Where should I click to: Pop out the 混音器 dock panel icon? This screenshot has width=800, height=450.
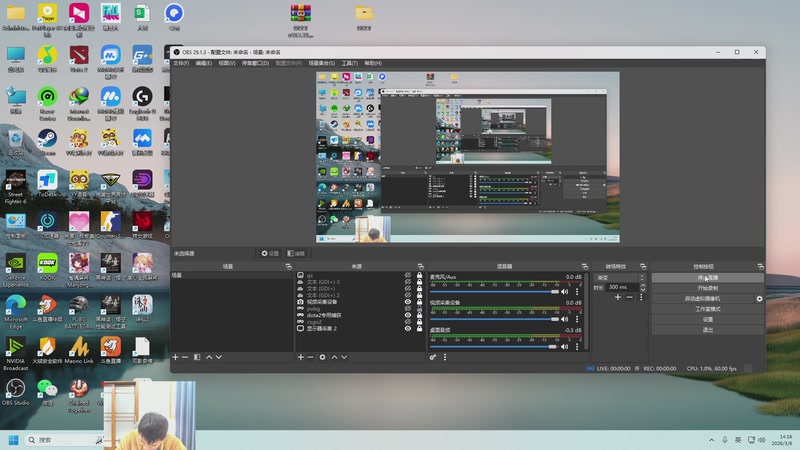[585, 267]
